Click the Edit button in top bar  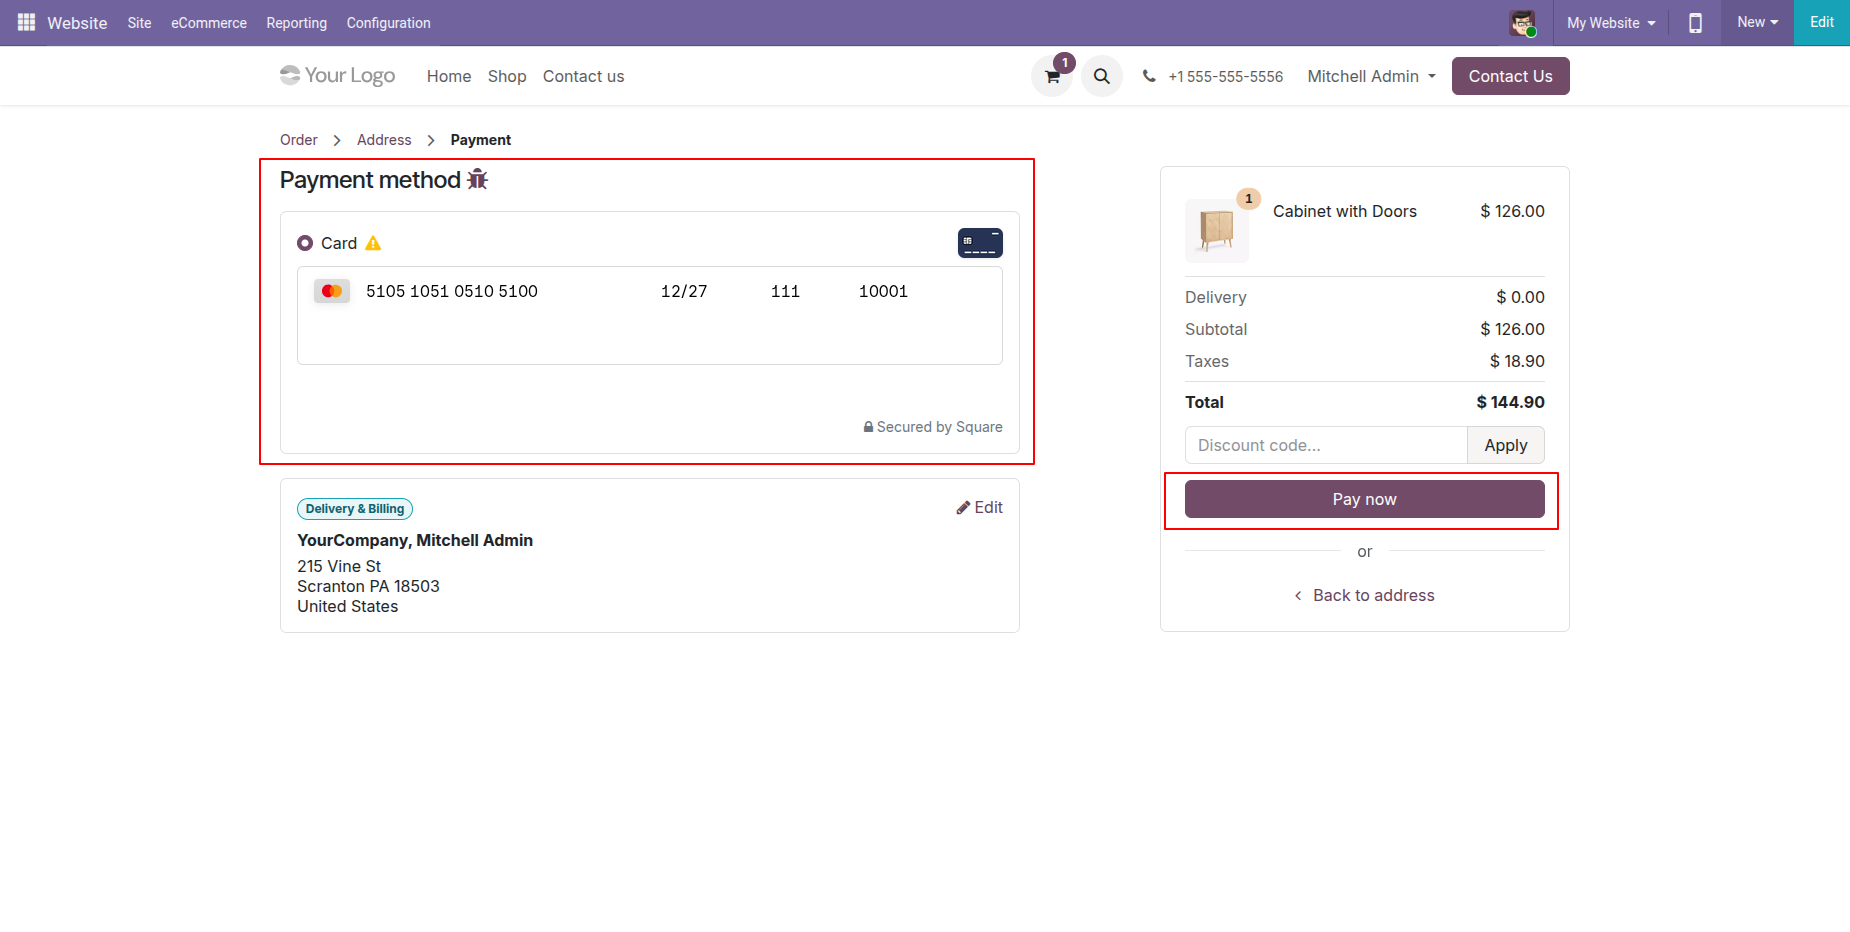click(1821, 22)
